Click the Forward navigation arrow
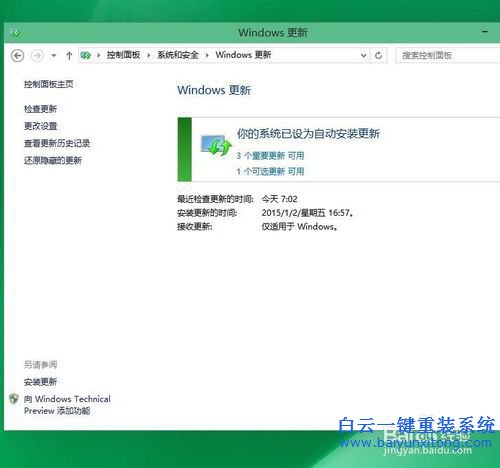This screenshot has height=468, width=500. click(37, 55)
